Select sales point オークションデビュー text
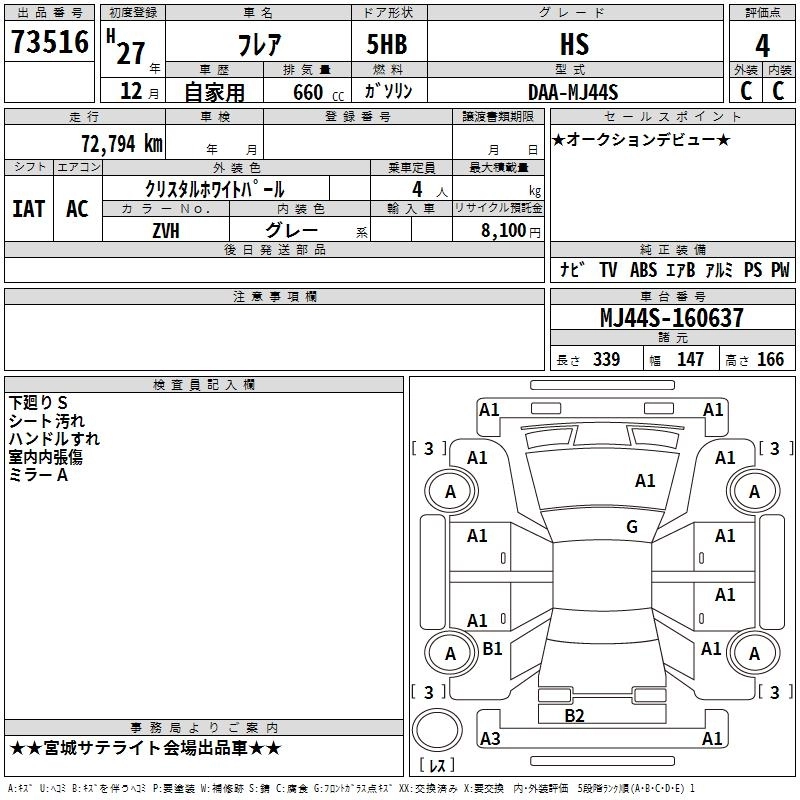 (x=641, y=139)
